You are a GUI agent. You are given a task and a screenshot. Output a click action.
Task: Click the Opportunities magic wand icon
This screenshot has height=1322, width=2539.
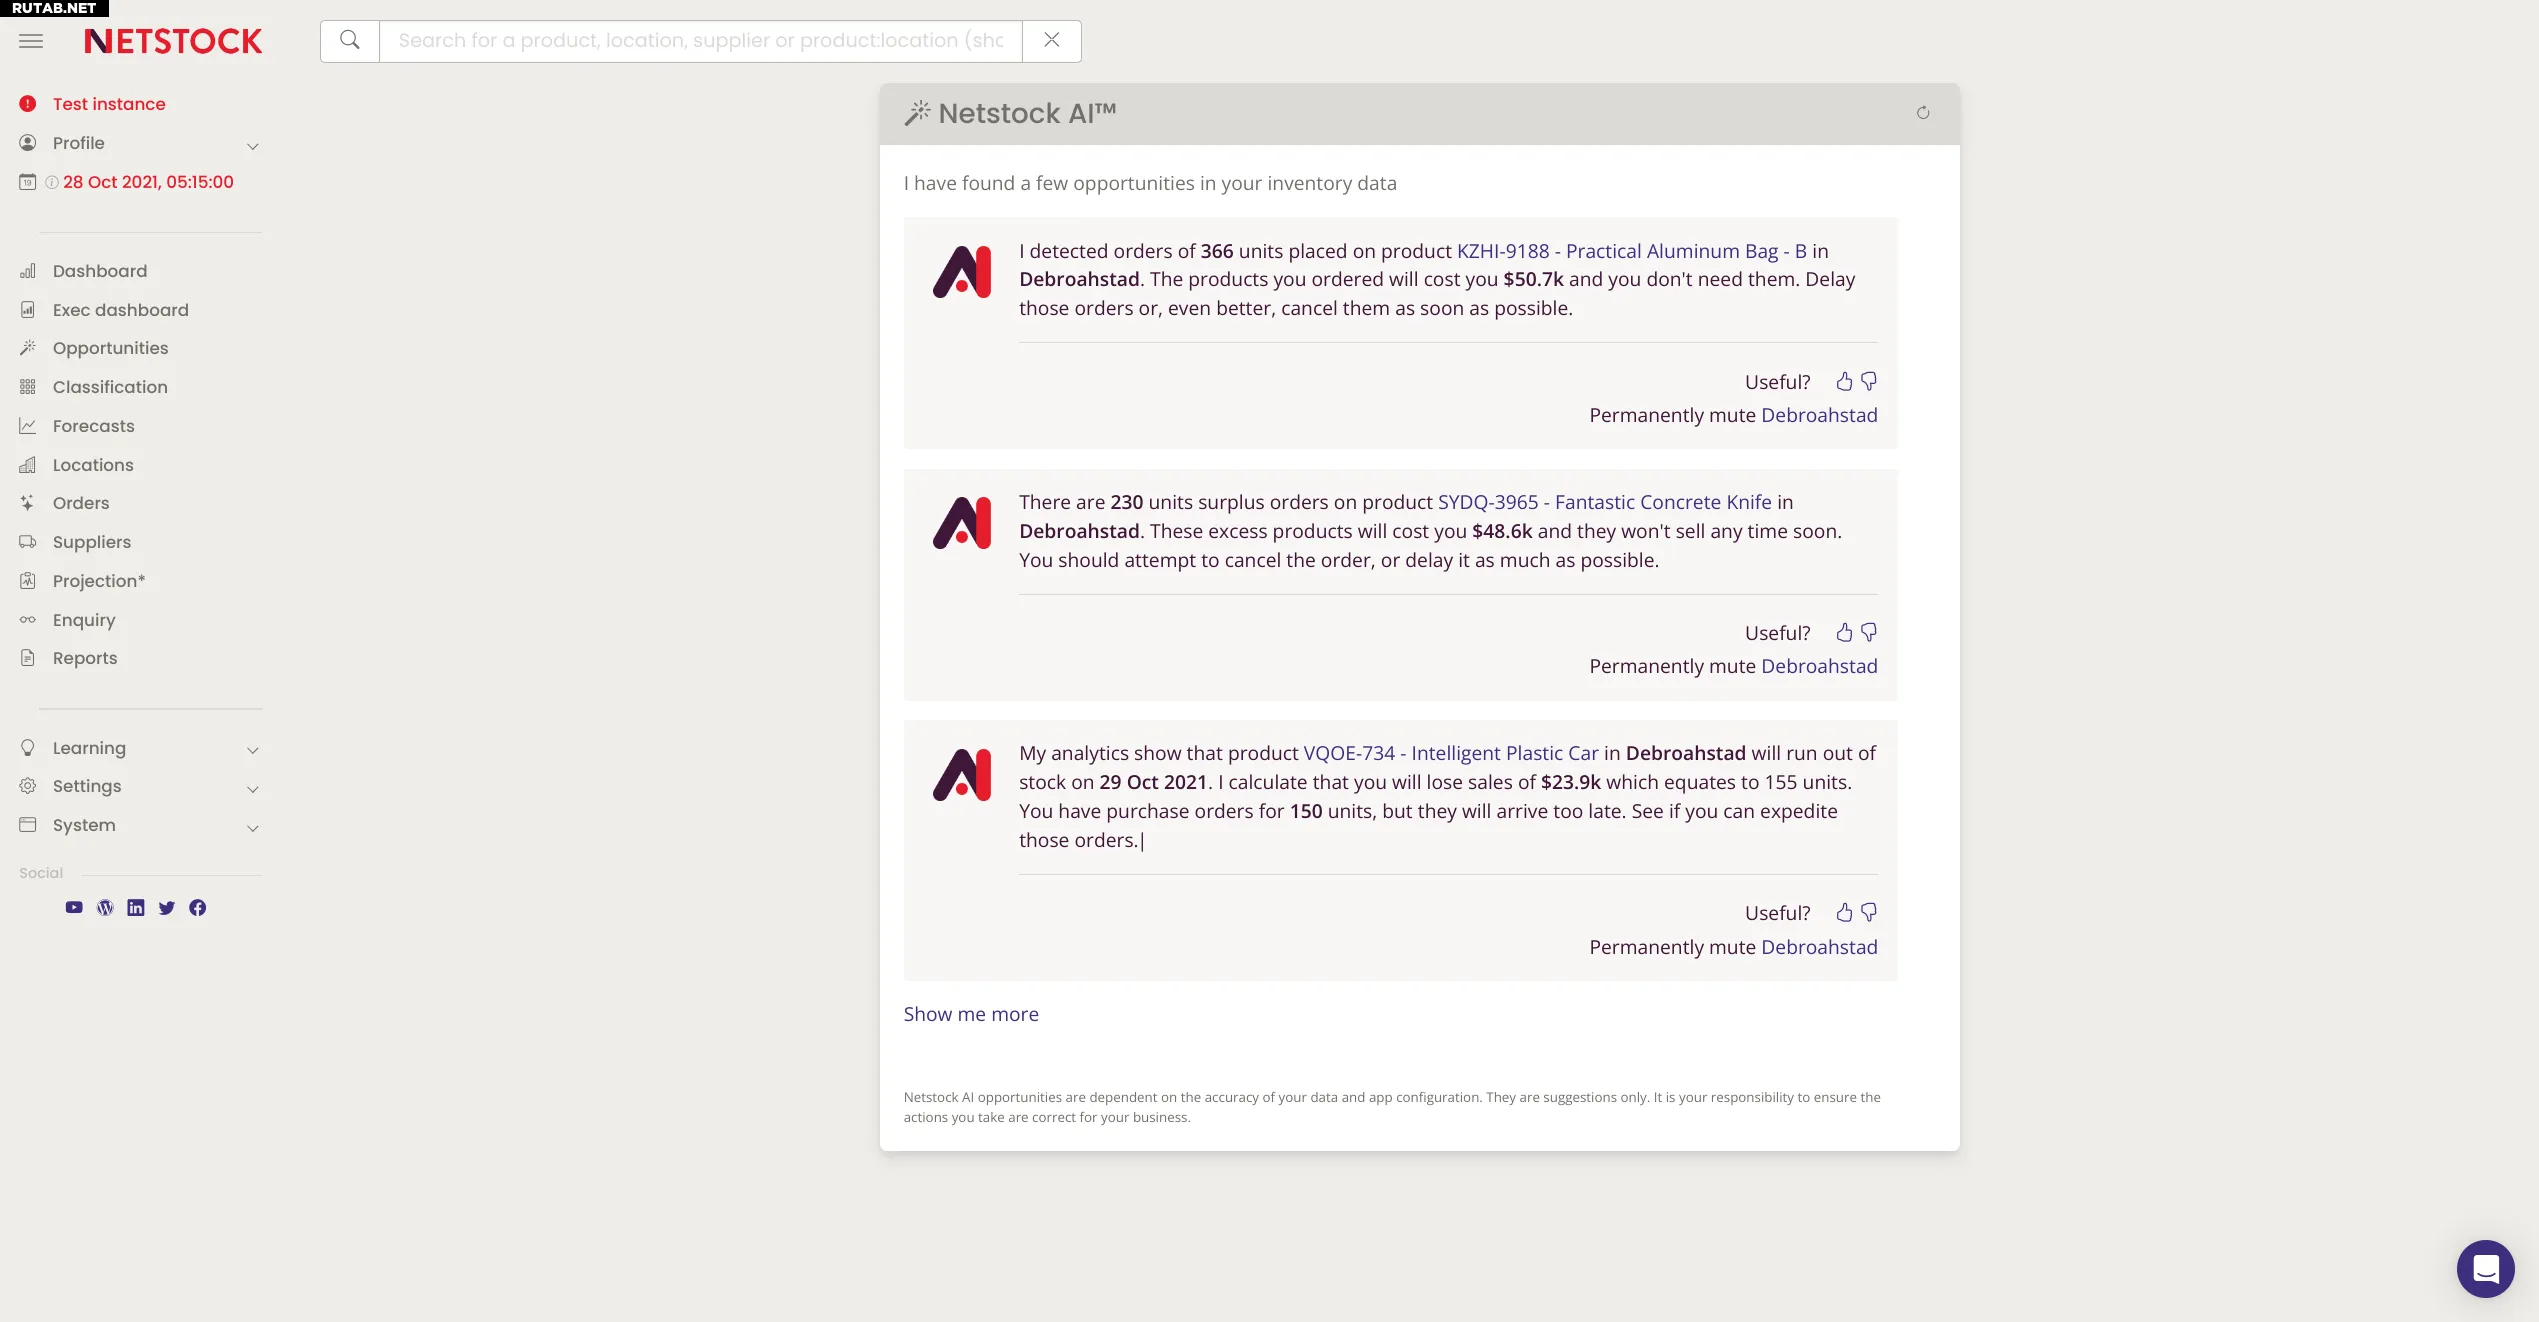click(28, 348)
